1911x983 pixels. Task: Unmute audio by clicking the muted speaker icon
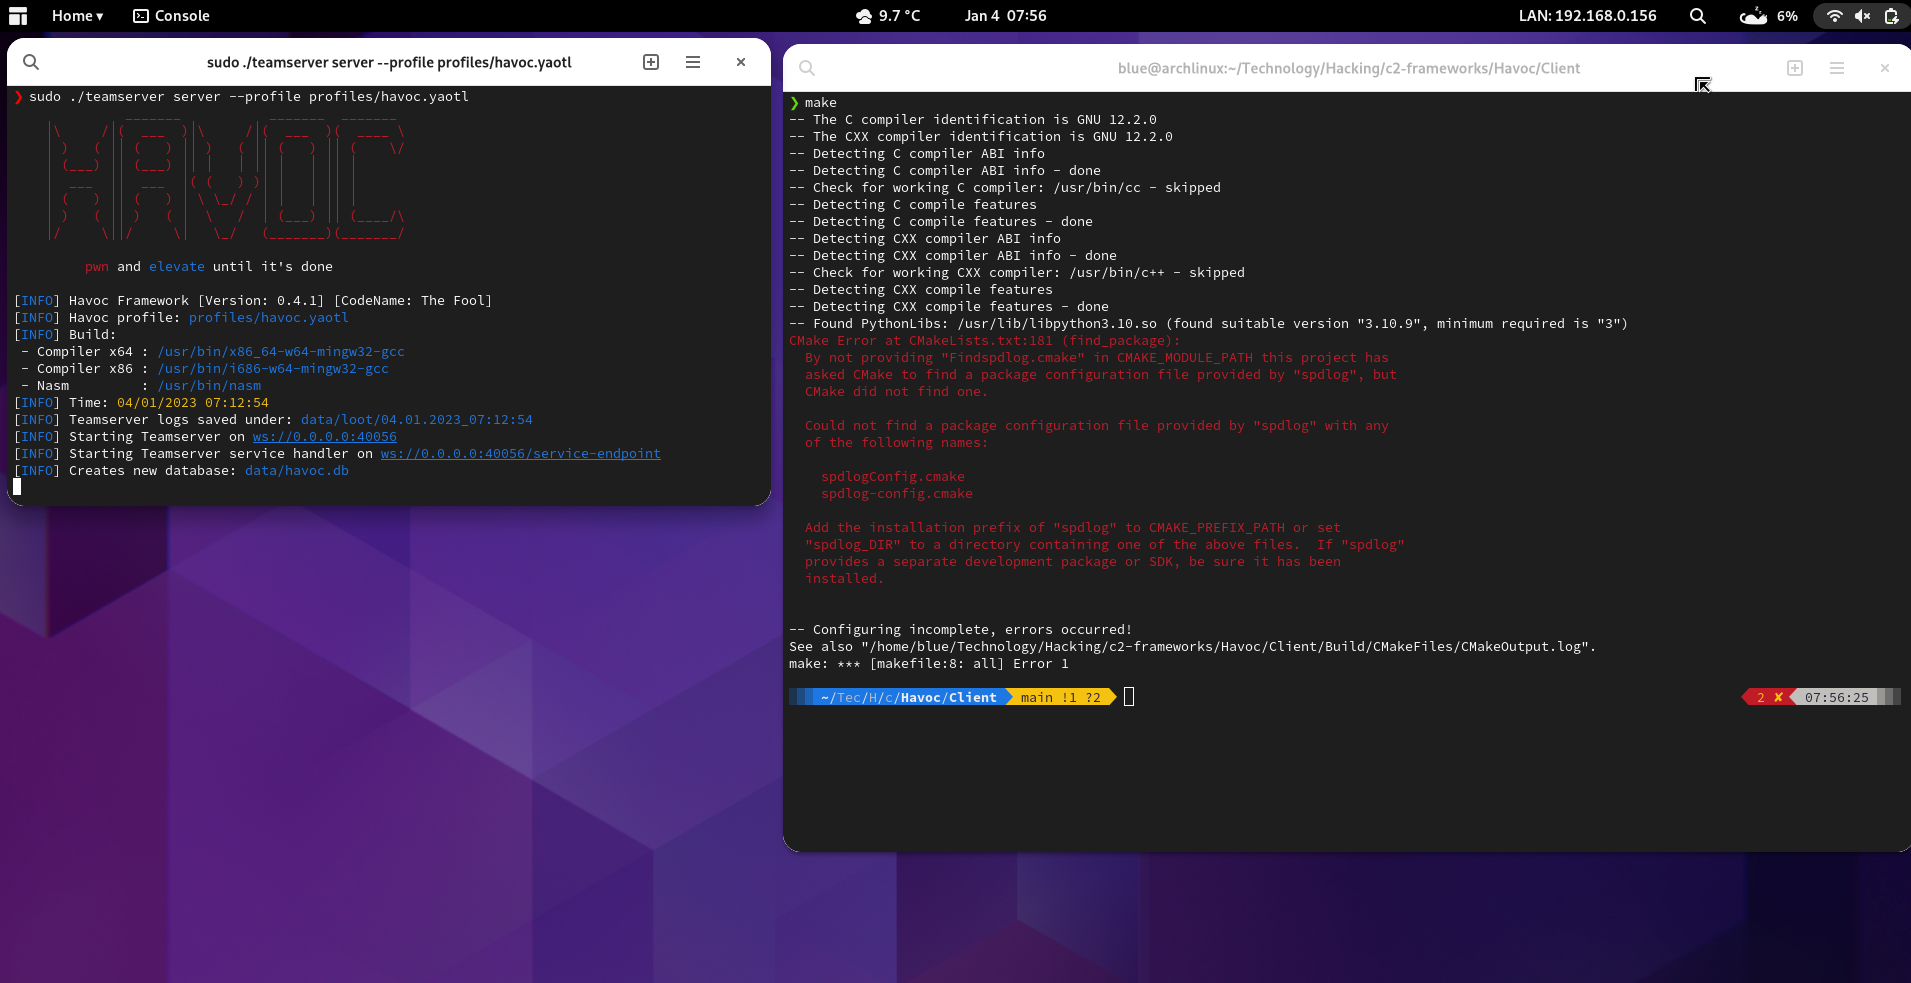click(x=1862, y=16)
